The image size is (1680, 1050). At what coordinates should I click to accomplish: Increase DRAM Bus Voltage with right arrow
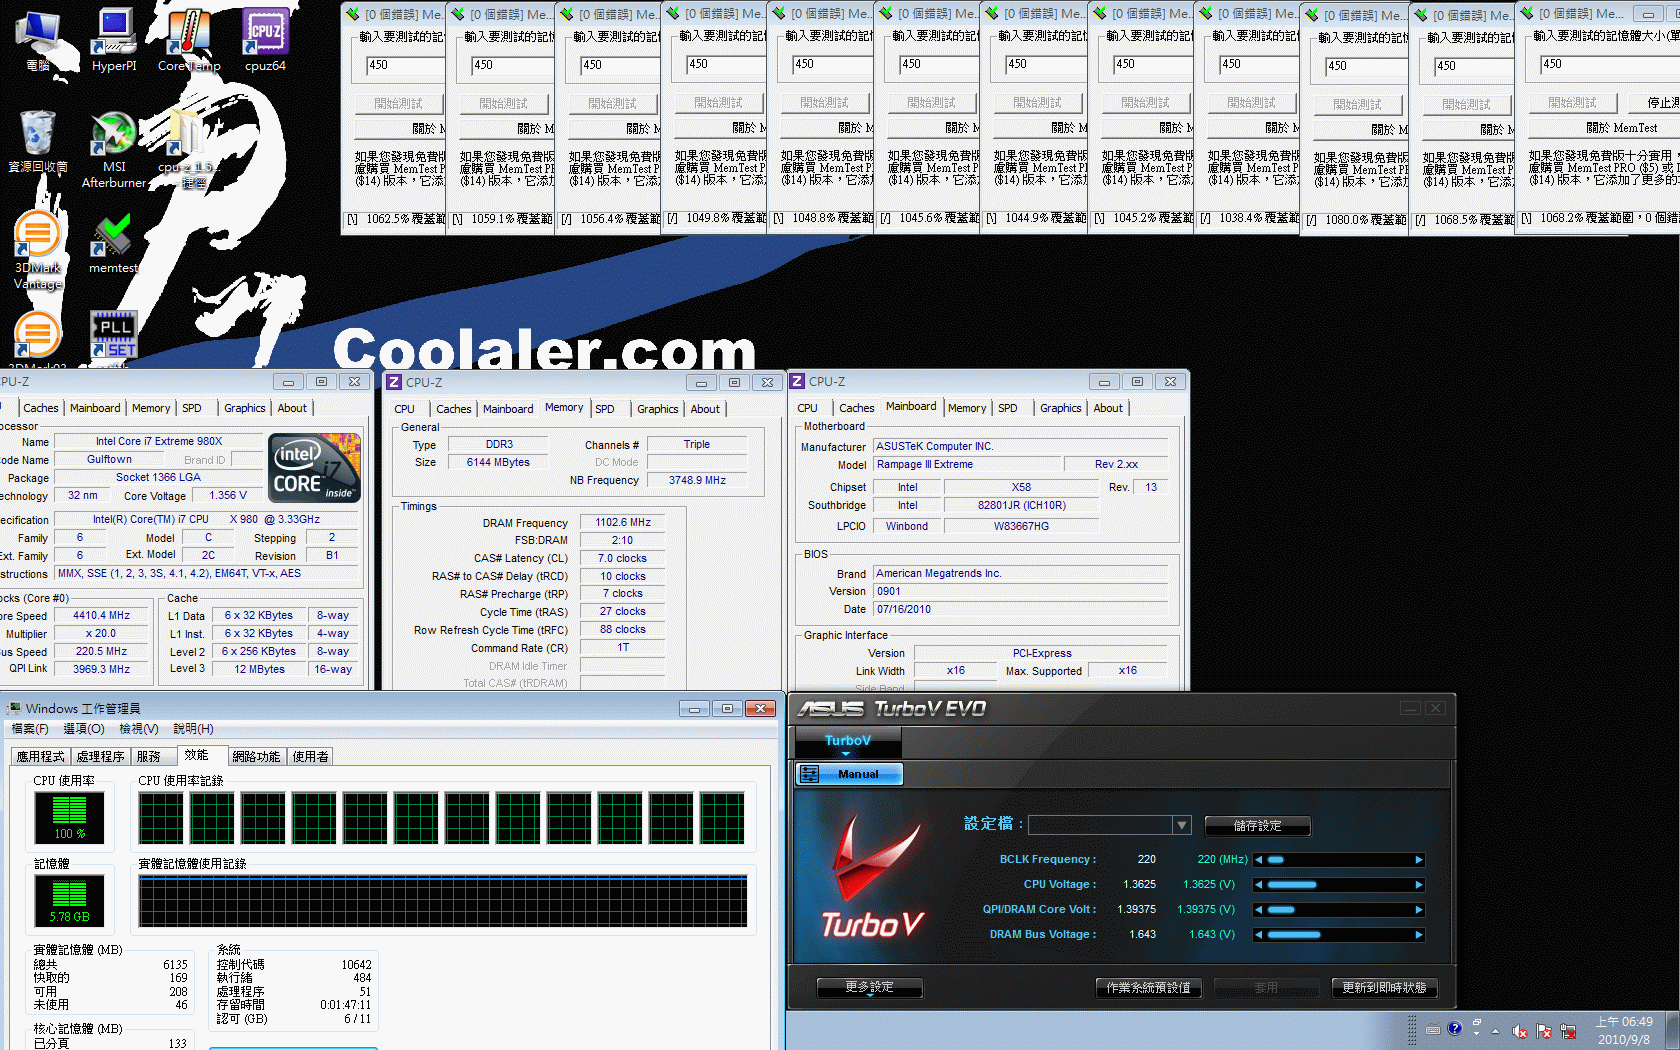pos(1419,935)
